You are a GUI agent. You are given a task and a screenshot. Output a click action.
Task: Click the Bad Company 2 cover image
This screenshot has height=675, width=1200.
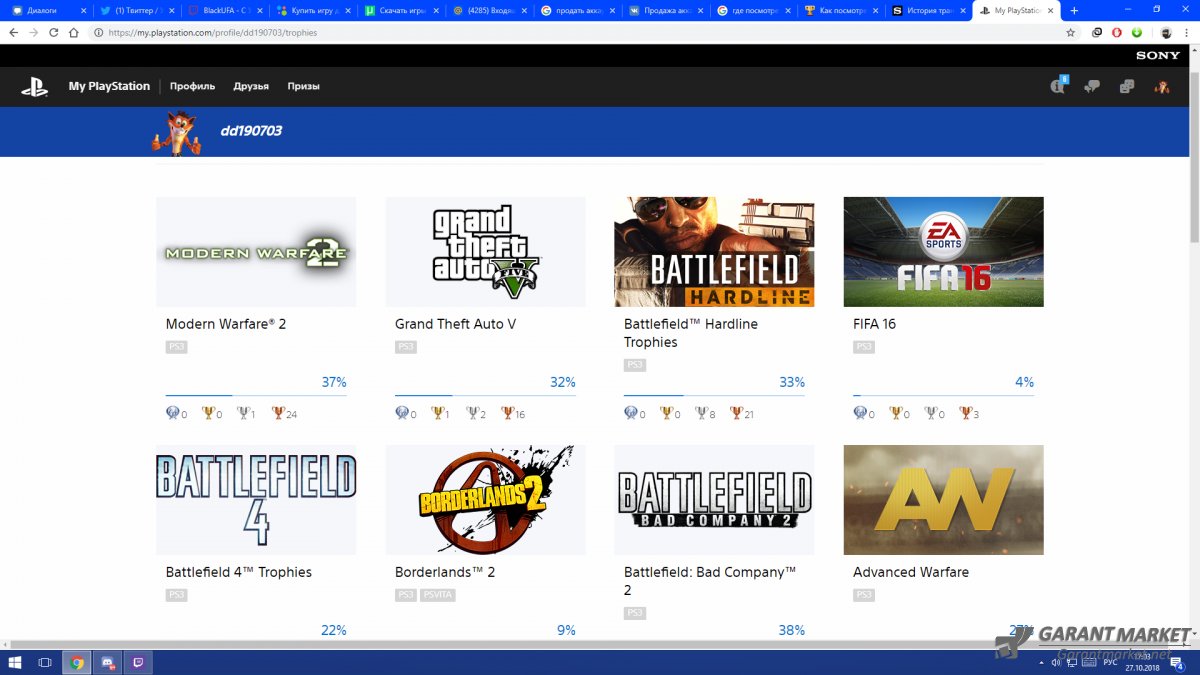tap(714, 500)
